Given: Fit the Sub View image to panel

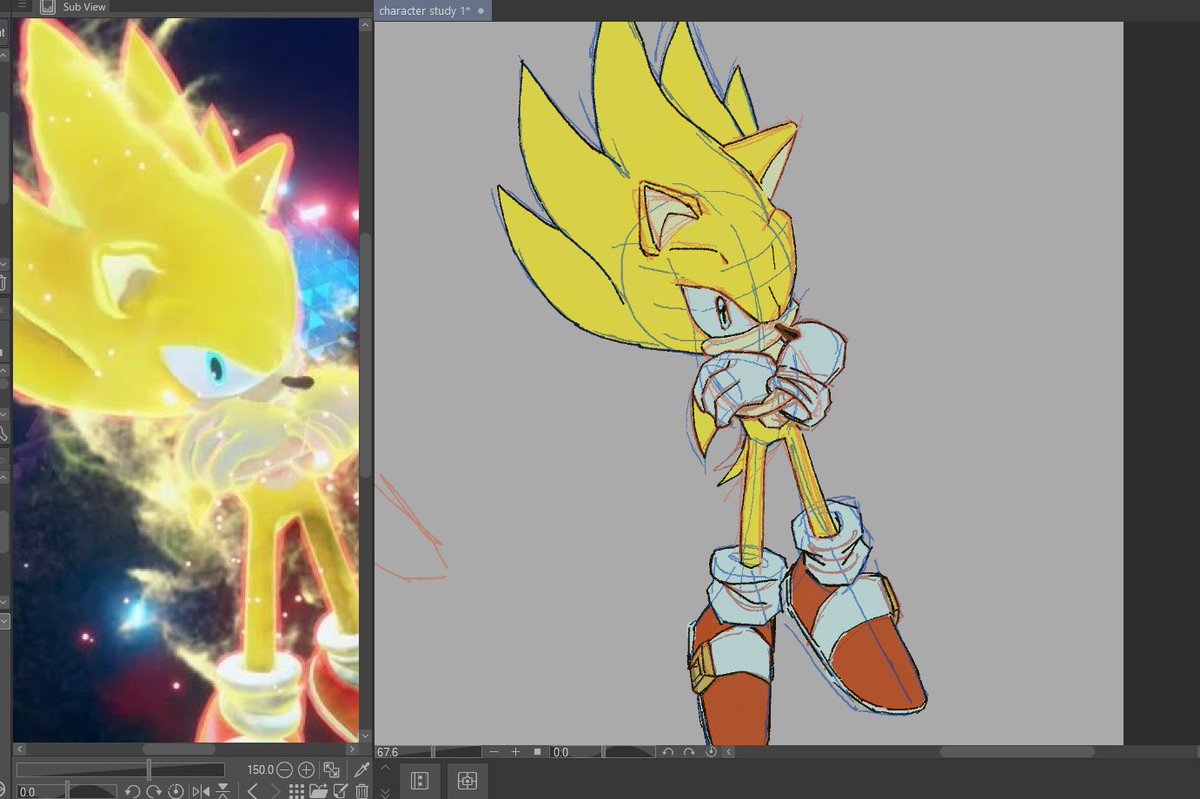Looking at the screenshot, I should click(331, 770).
